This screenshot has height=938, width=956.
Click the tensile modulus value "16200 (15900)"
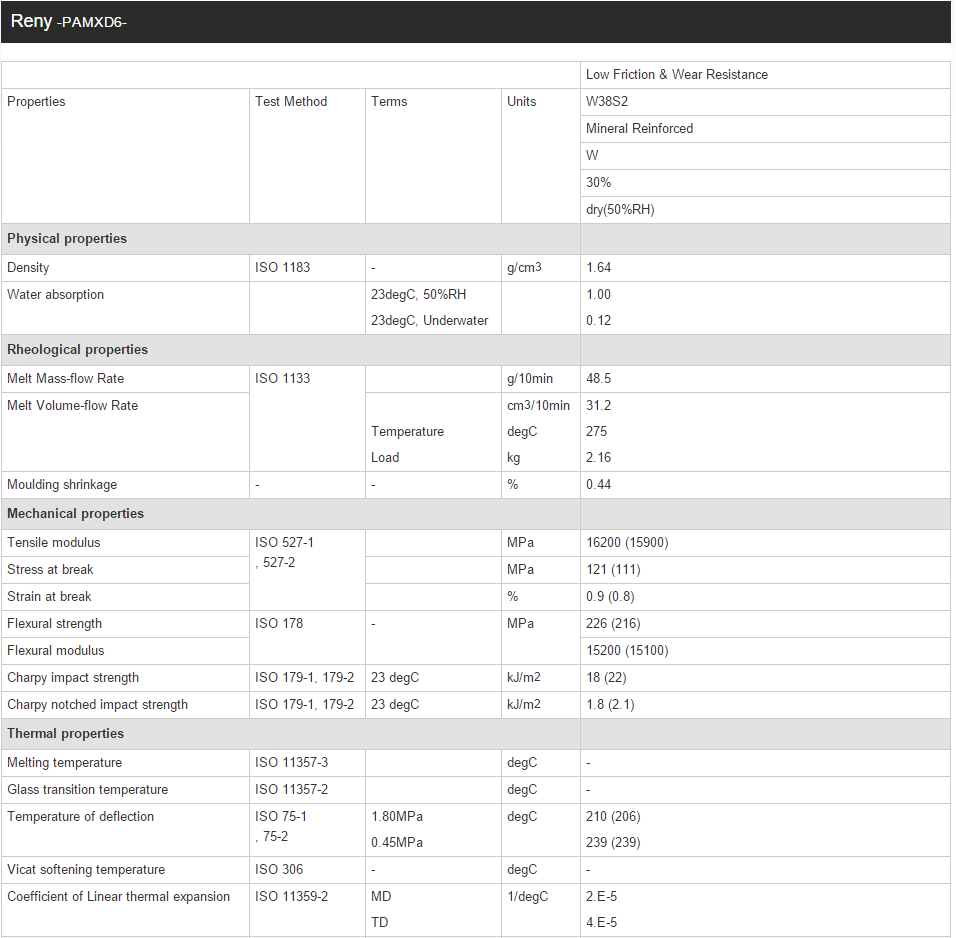627,542
